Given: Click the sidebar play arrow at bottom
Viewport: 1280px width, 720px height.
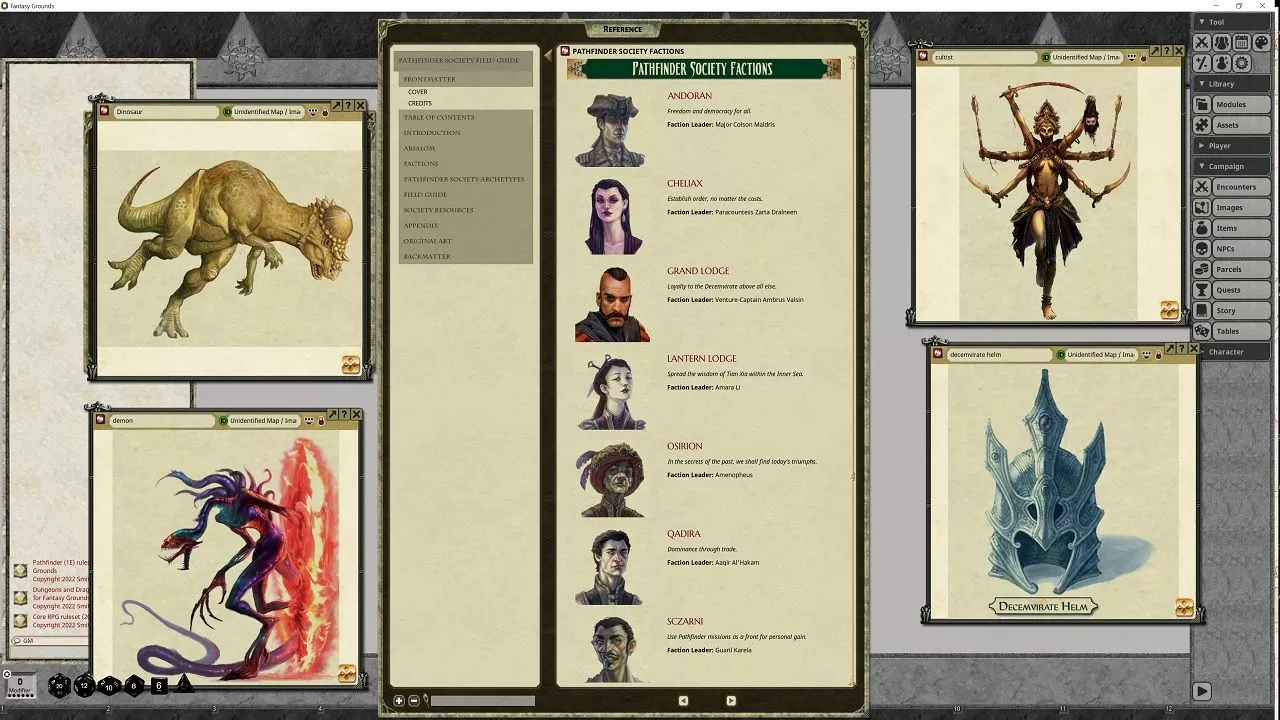Looking at the screenshot, I should tap(1202, 691).
